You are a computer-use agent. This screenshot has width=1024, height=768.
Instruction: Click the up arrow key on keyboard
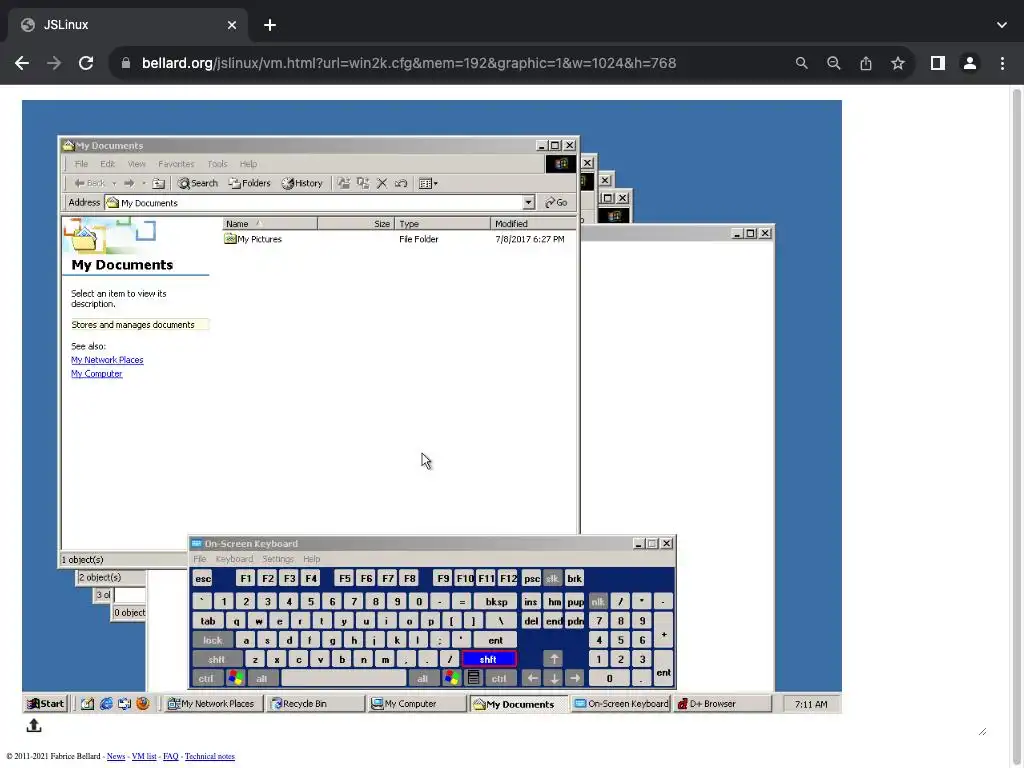pos(554,659)
